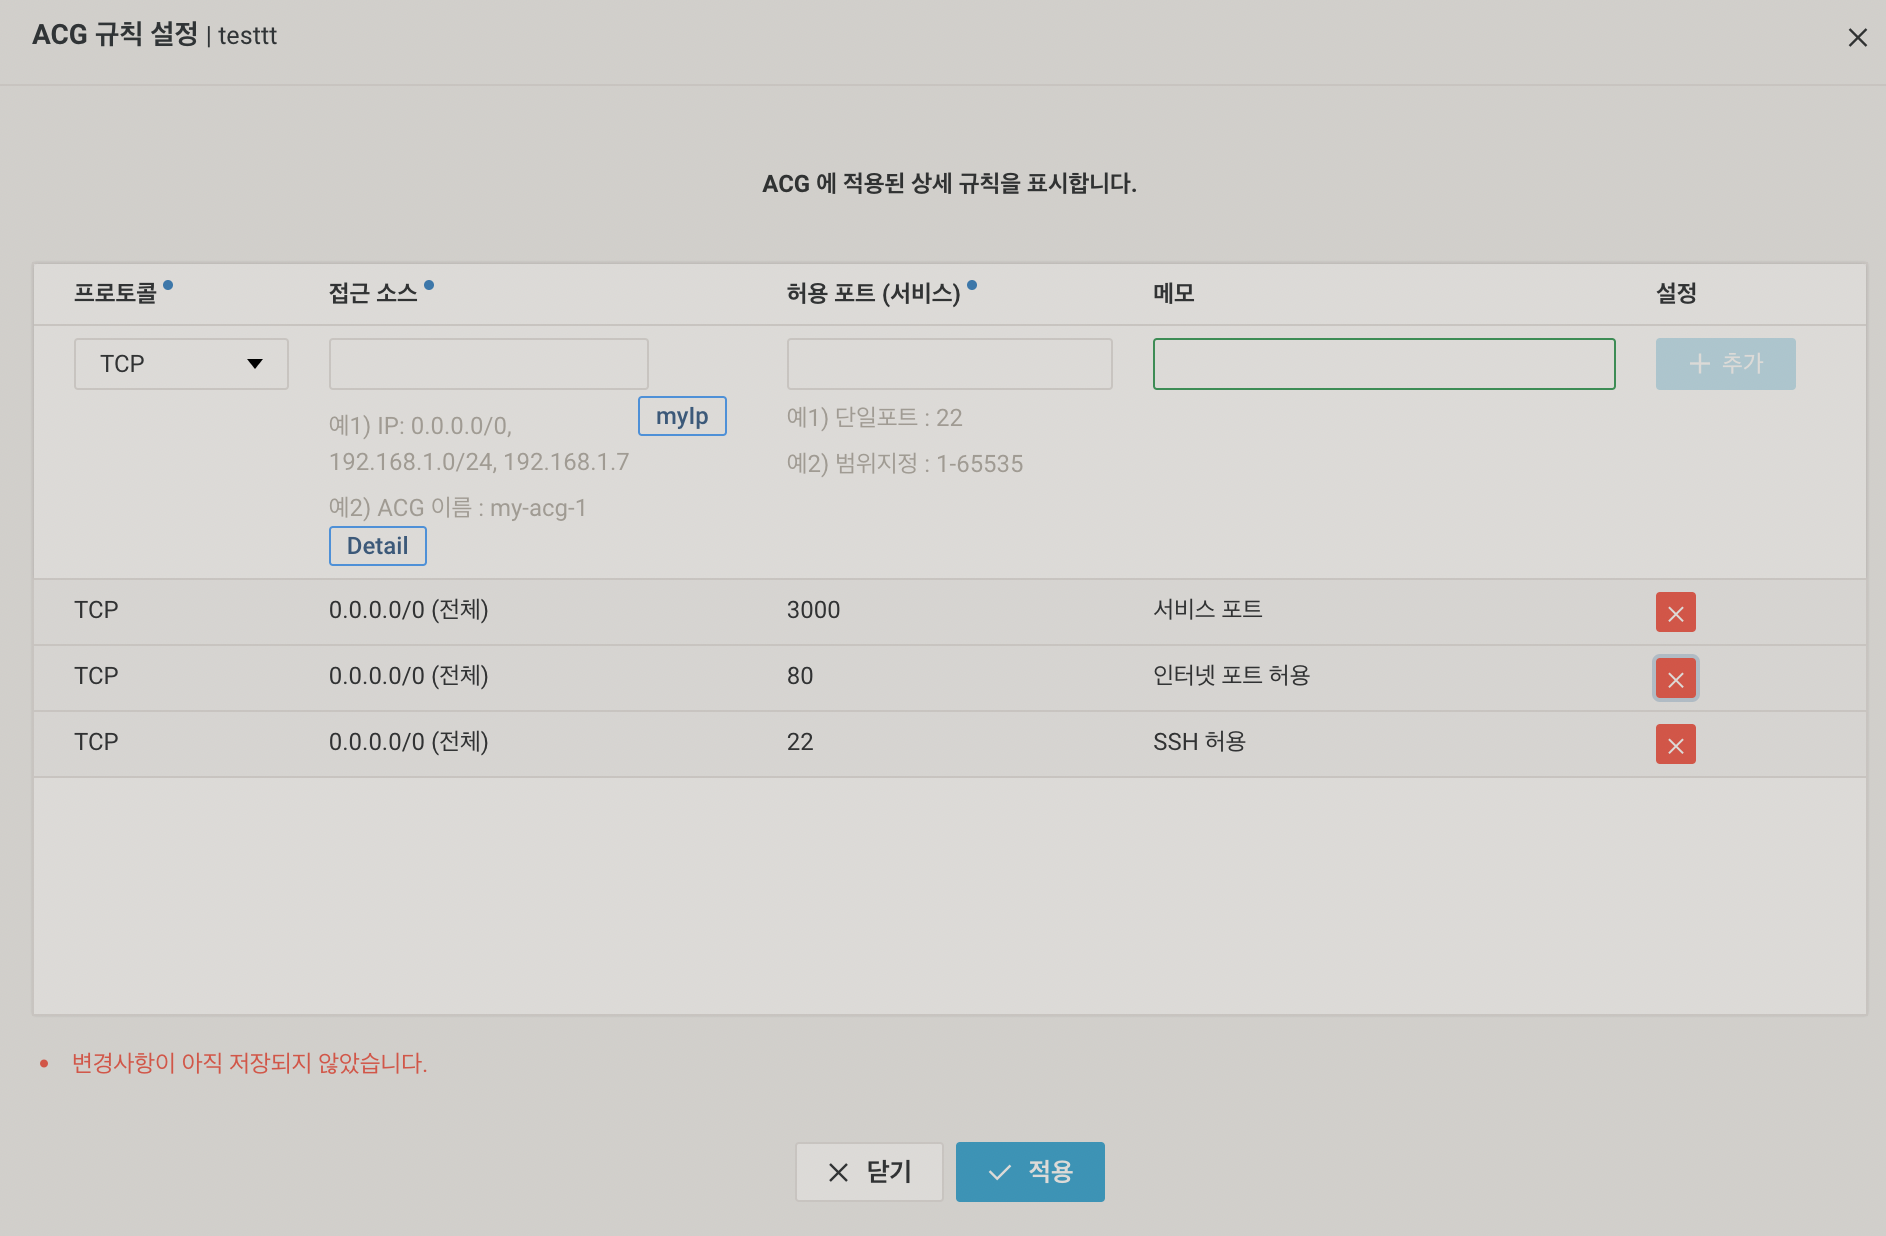Click port value 22 in SSH row
The height and width of the screenshot is (1236, 1886).
click(800, 742)
